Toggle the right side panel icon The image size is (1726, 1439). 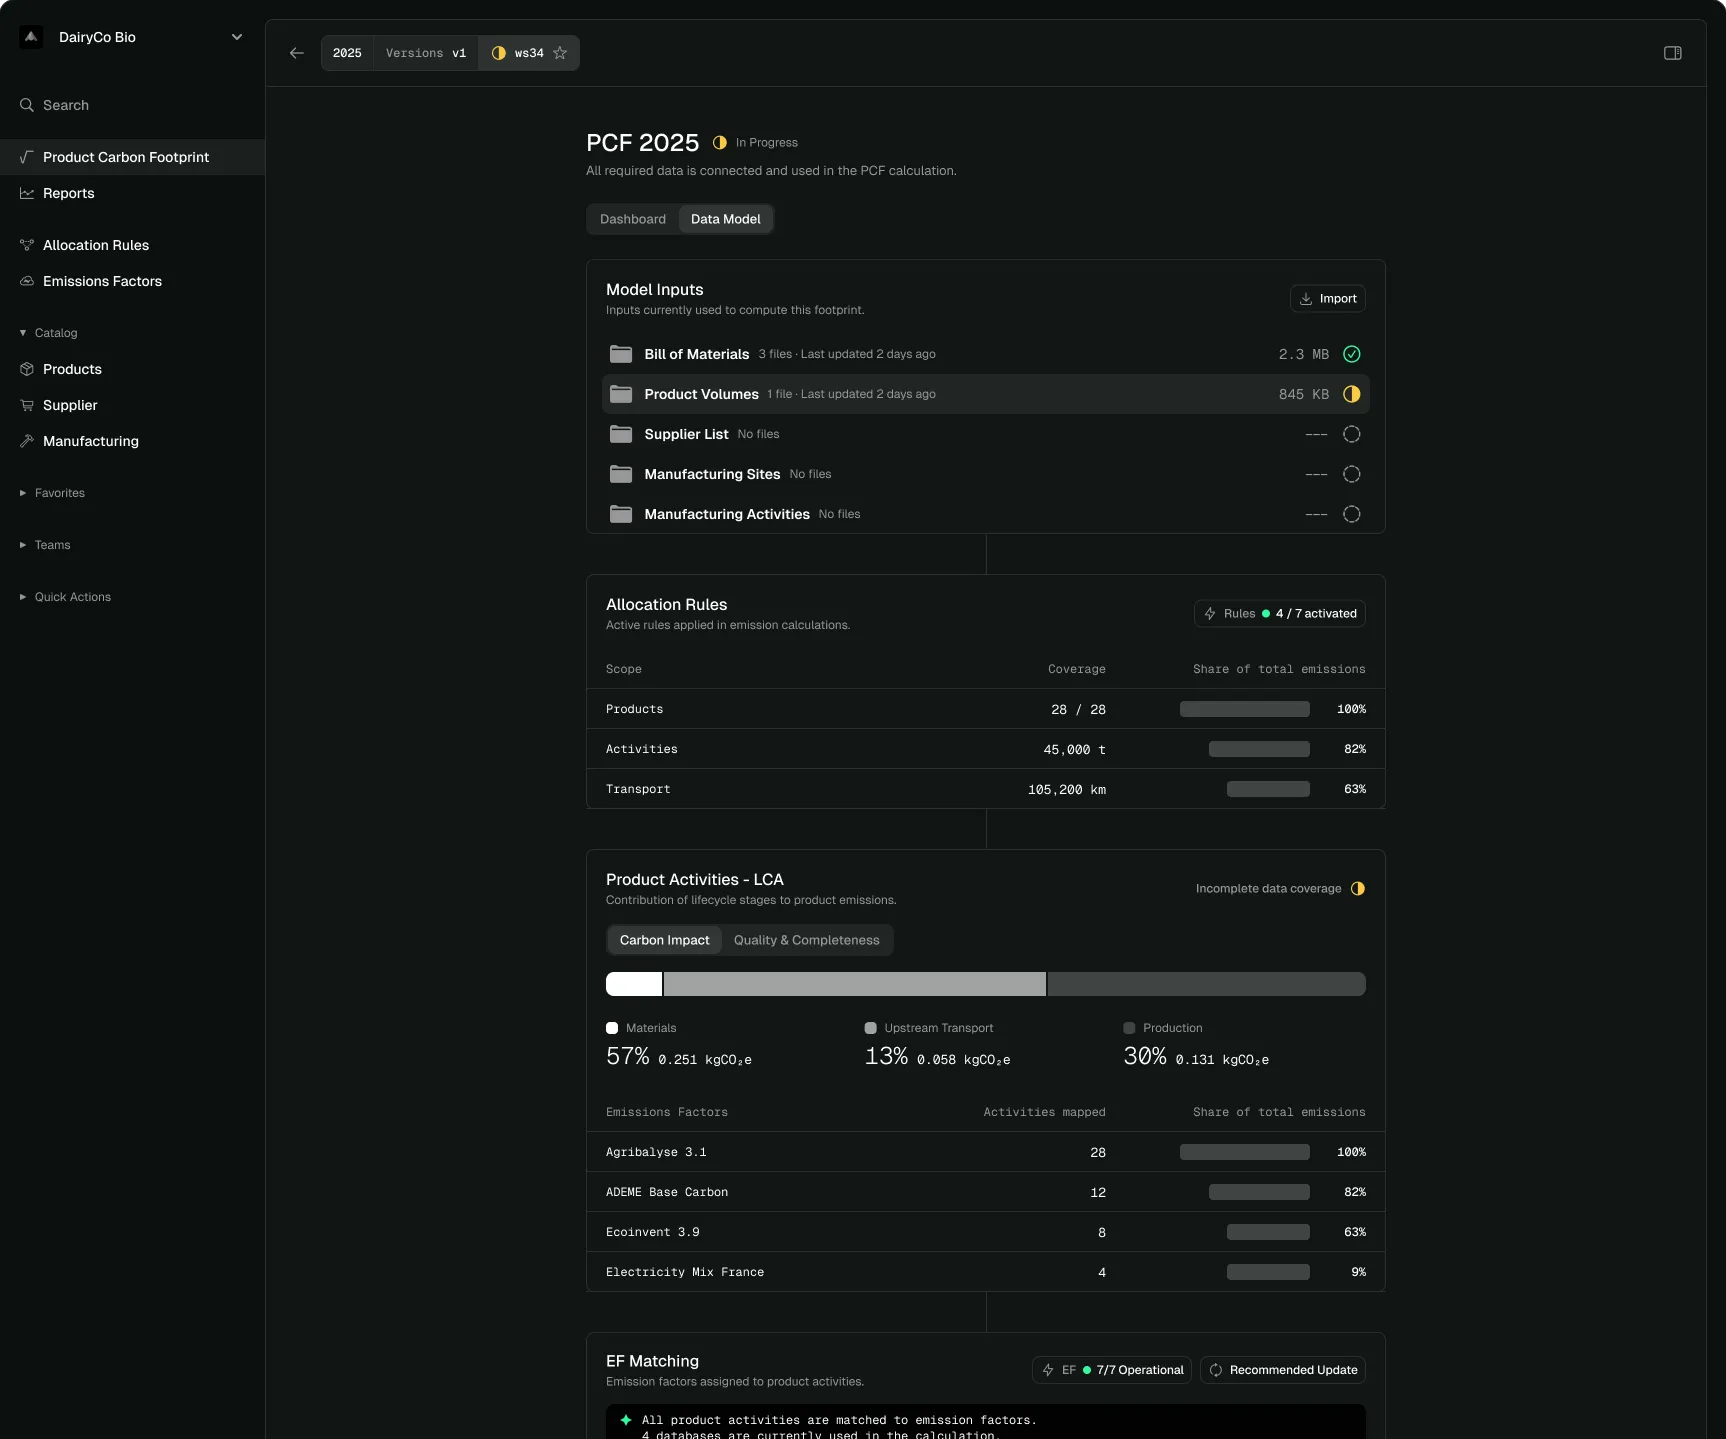point(1673,53)
